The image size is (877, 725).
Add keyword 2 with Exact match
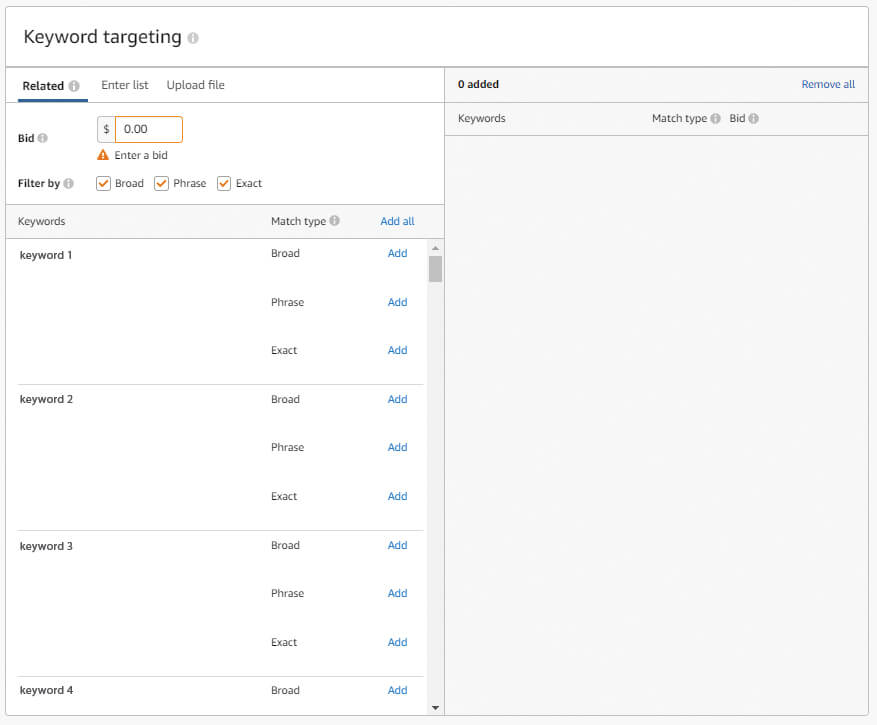tap(398, 496)
